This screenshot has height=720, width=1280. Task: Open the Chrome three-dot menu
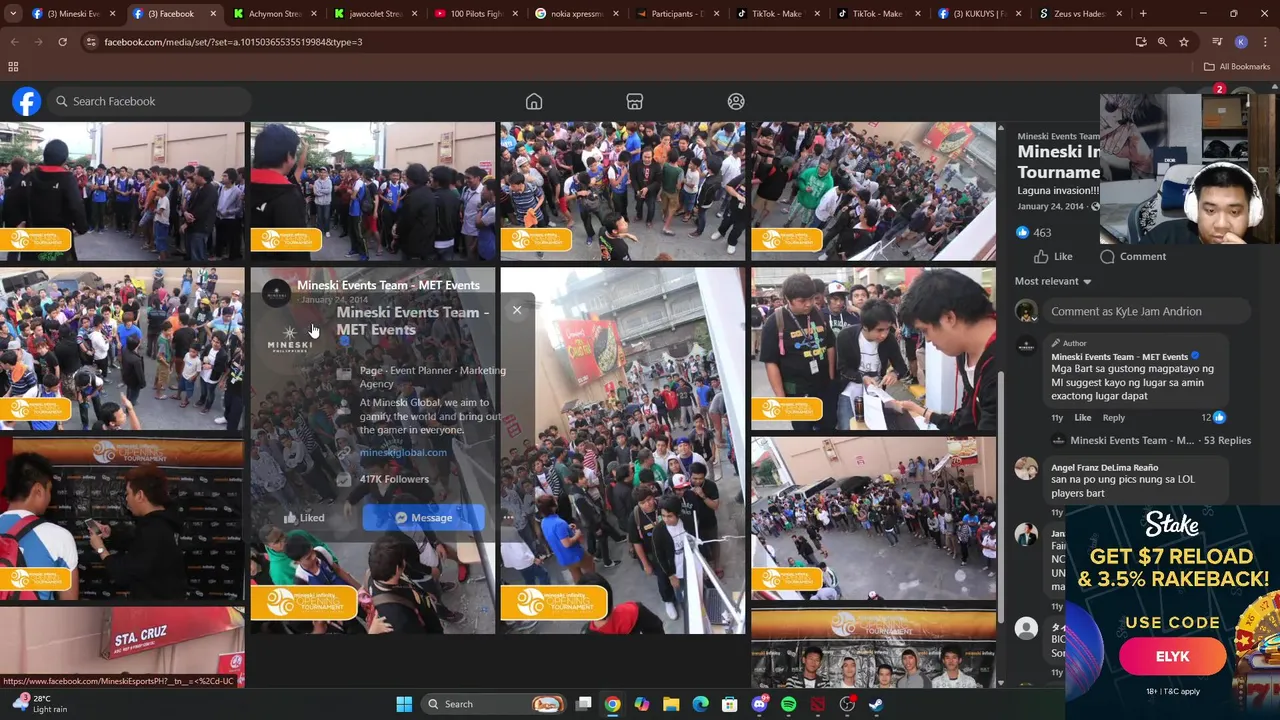1264,42
